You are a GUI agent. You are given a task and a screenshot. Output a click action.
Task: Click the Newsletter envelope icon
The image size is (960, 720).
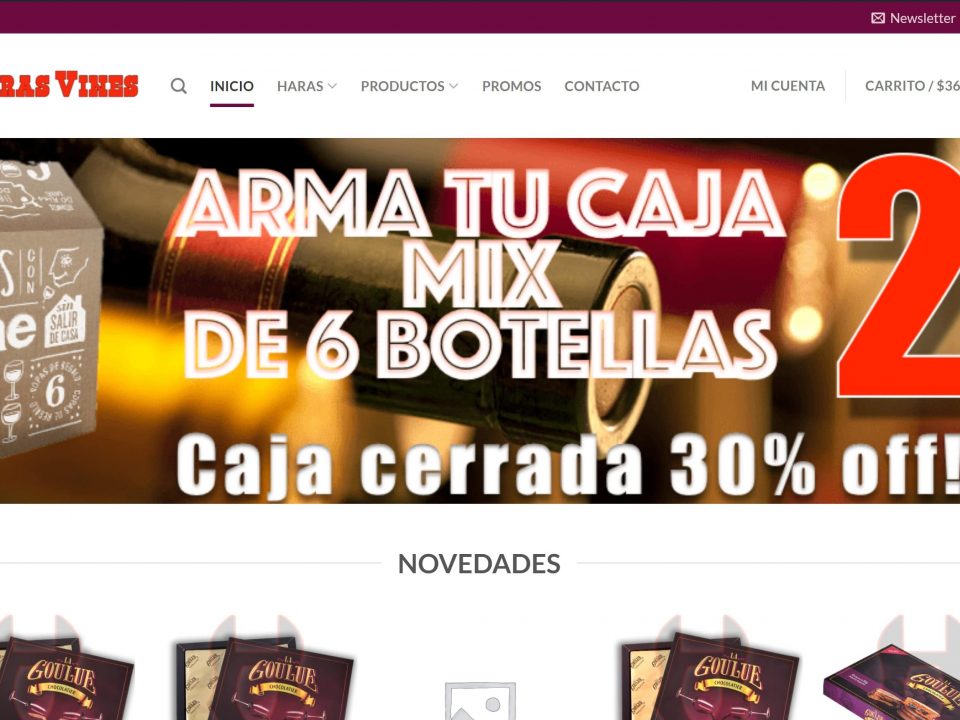click(x=877, y=18)
